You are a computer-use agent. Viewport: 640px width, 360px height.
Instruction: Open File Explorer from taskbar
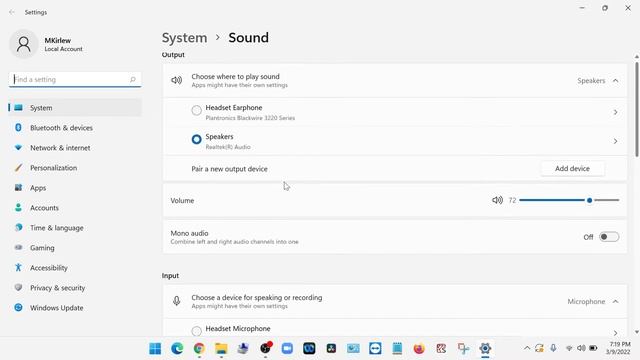(221, 349)
